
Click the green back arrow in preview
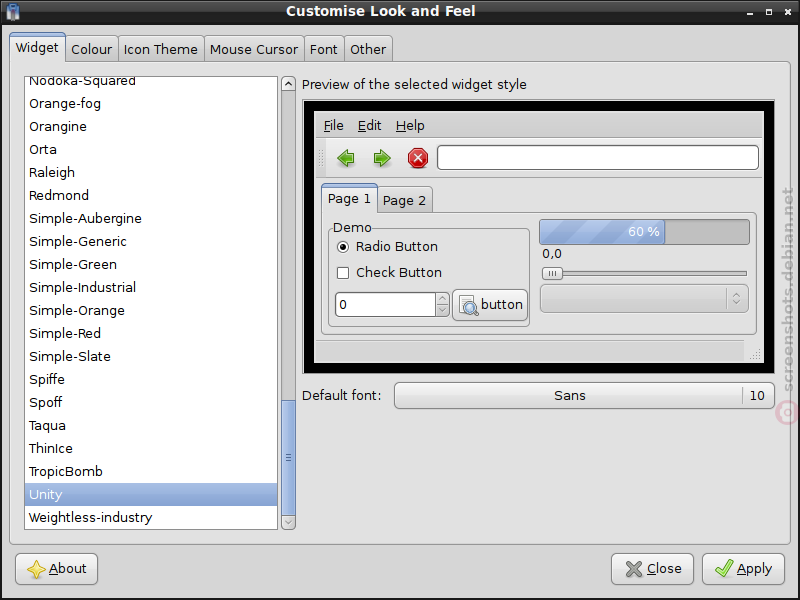click(x=346, y=158)
